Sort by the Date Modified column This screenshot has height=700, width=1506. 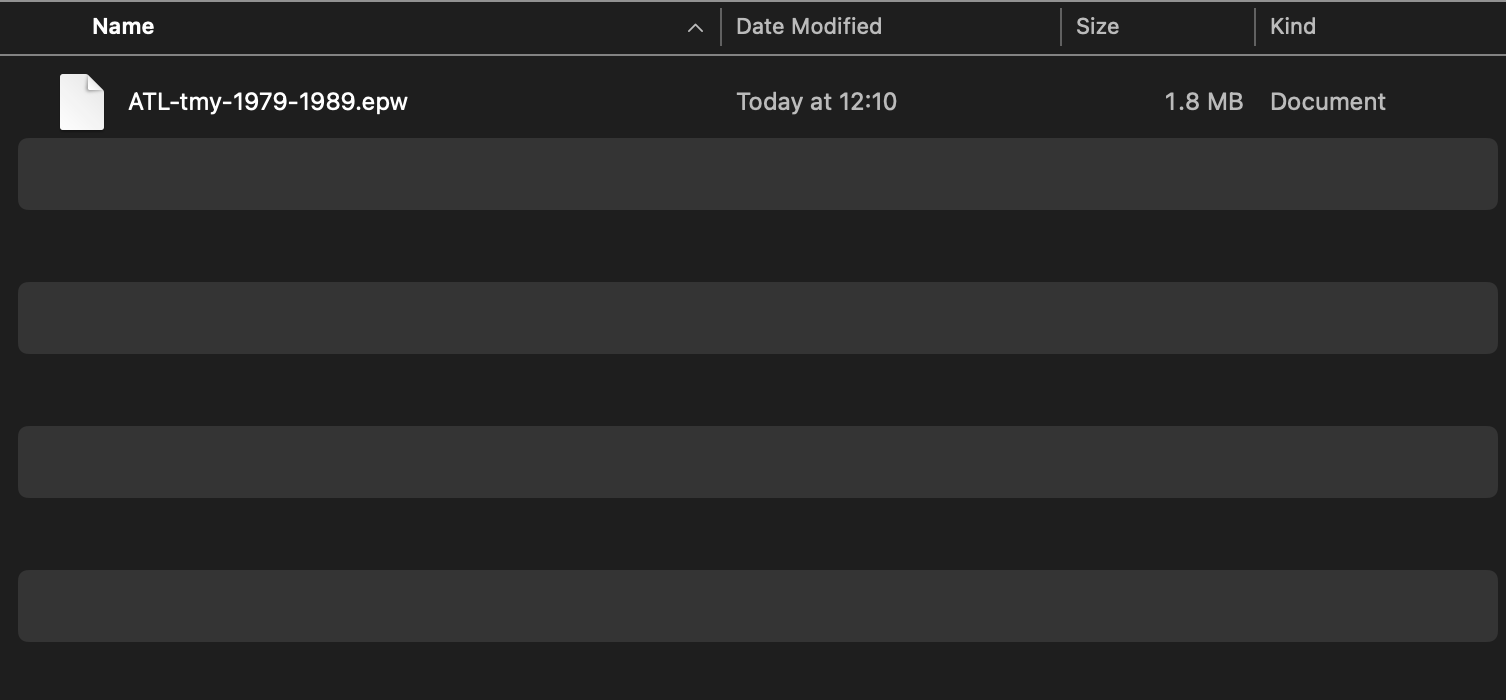click(808, 27)
